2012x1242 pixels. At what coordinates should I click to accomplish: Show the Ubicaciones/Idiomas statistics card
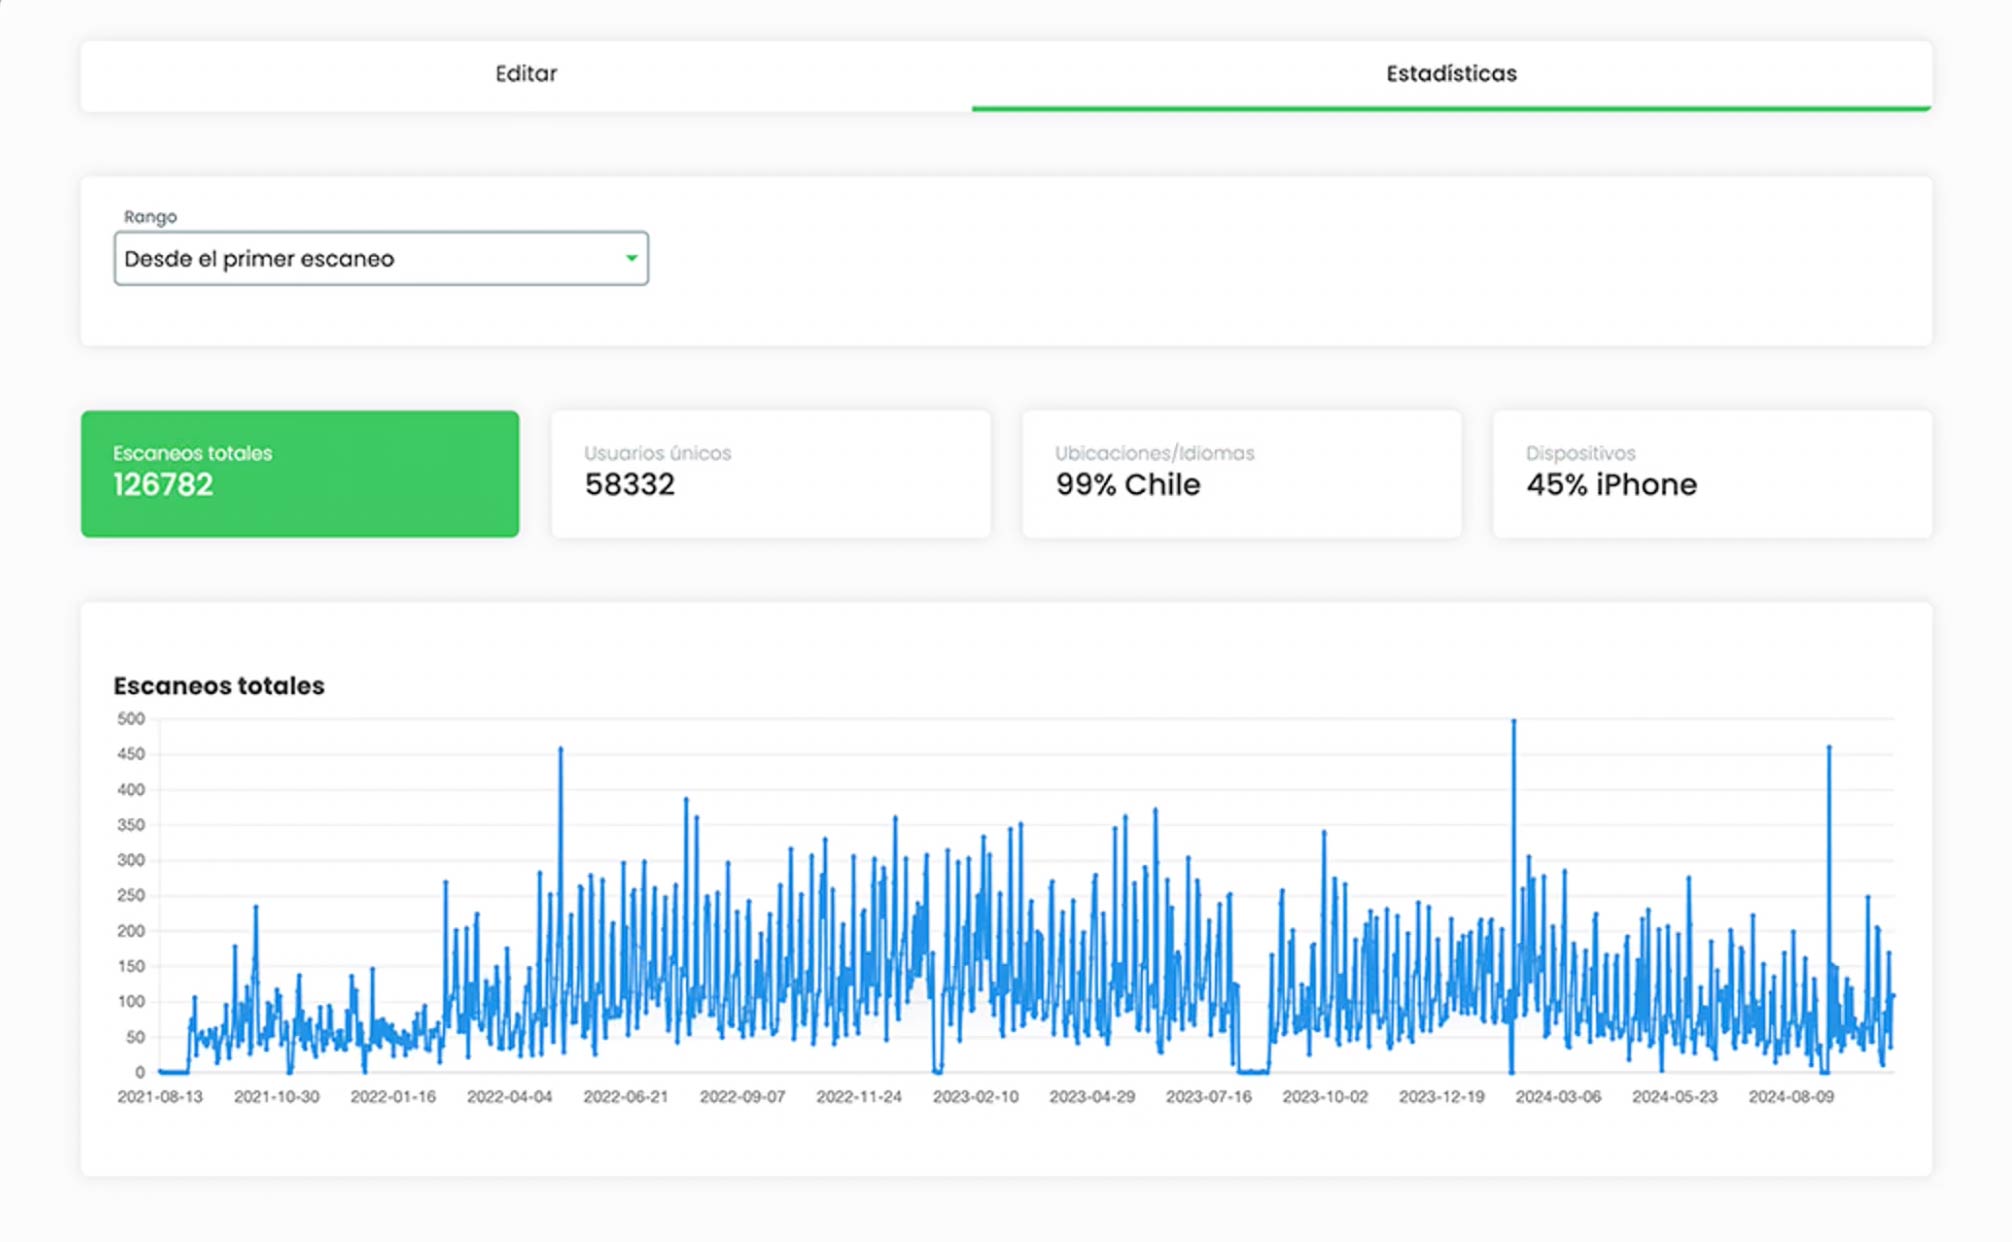[1241, 474]
